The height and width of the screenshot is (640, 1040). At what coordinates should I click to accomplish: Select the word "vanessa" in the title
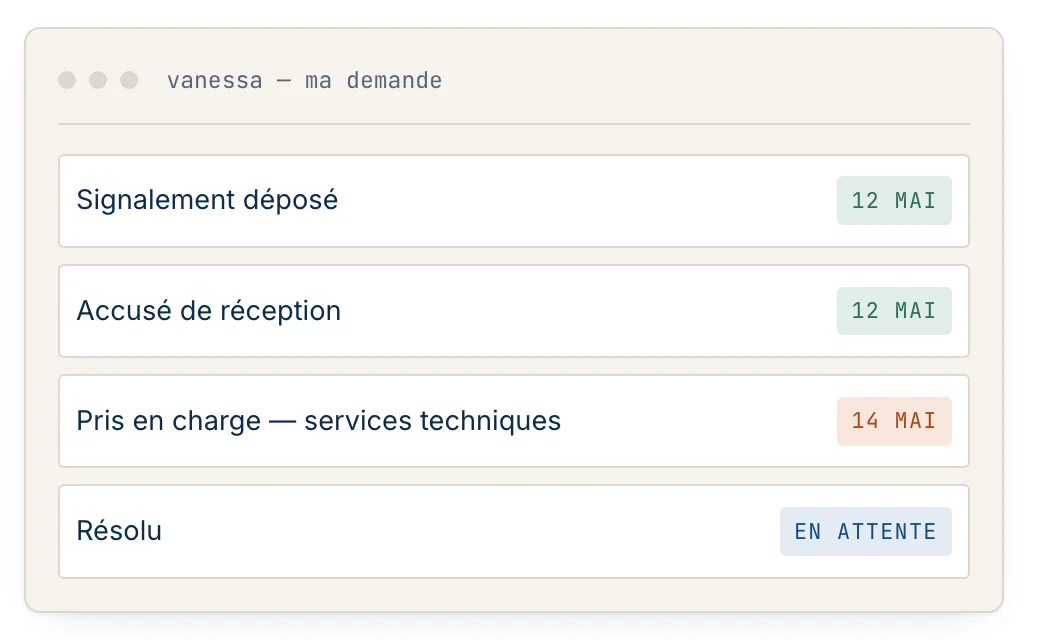[x=215, y=81]
